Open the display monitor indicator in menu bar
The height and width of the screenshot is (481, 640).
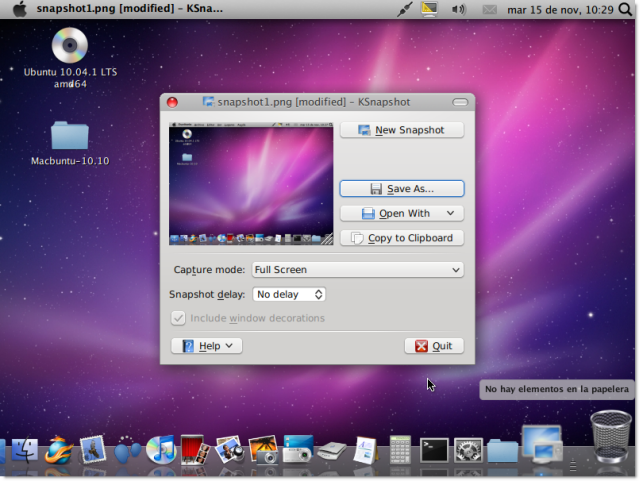point(429,9)
